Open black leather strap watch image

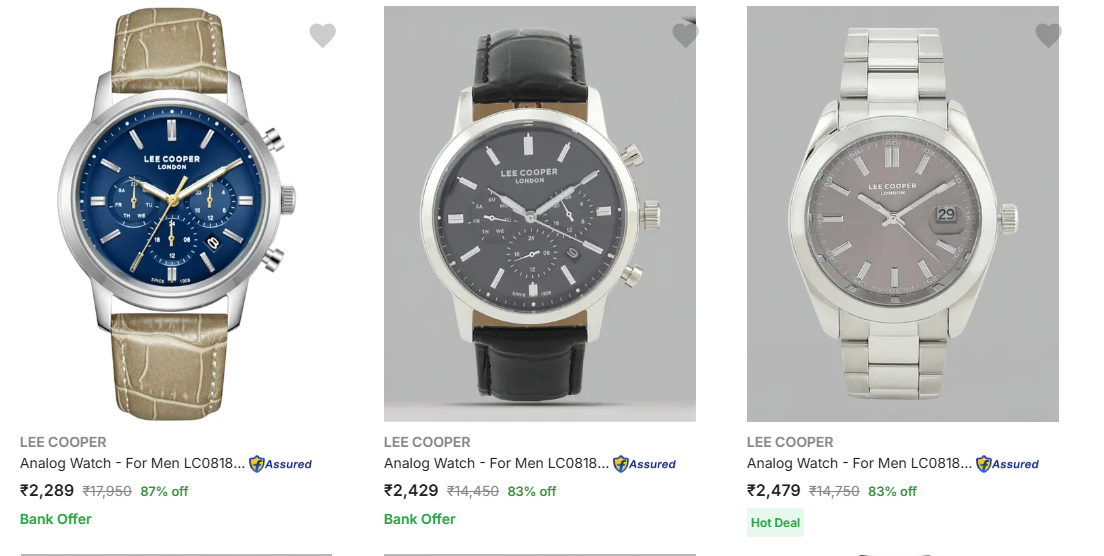click(x=540, y=214)
